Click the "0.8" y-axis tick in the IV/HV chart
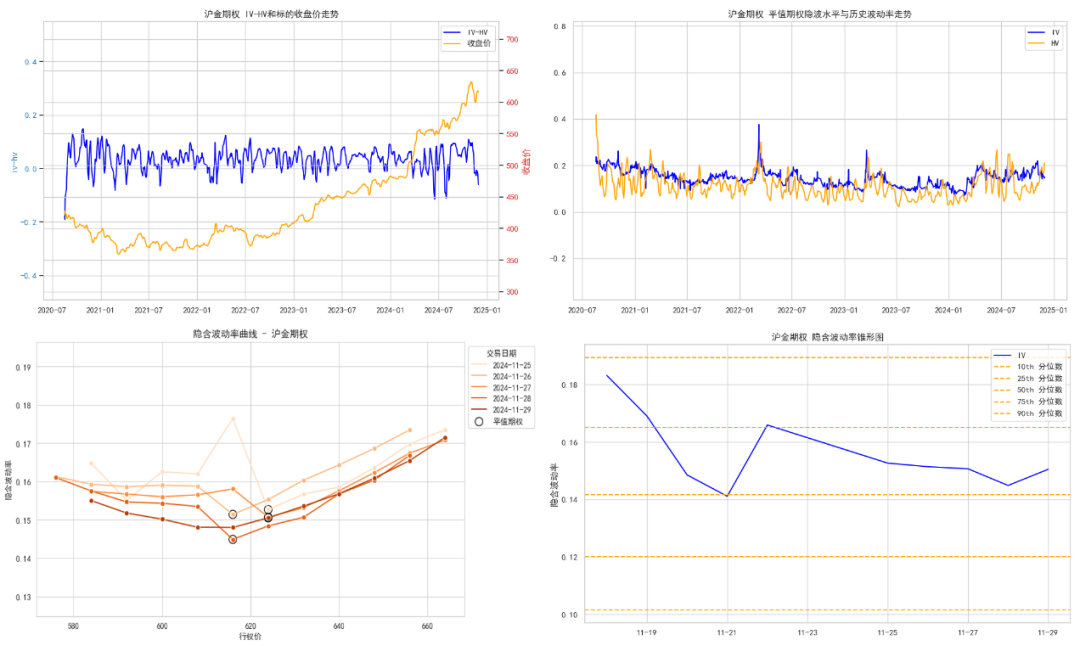 point(559,27)
